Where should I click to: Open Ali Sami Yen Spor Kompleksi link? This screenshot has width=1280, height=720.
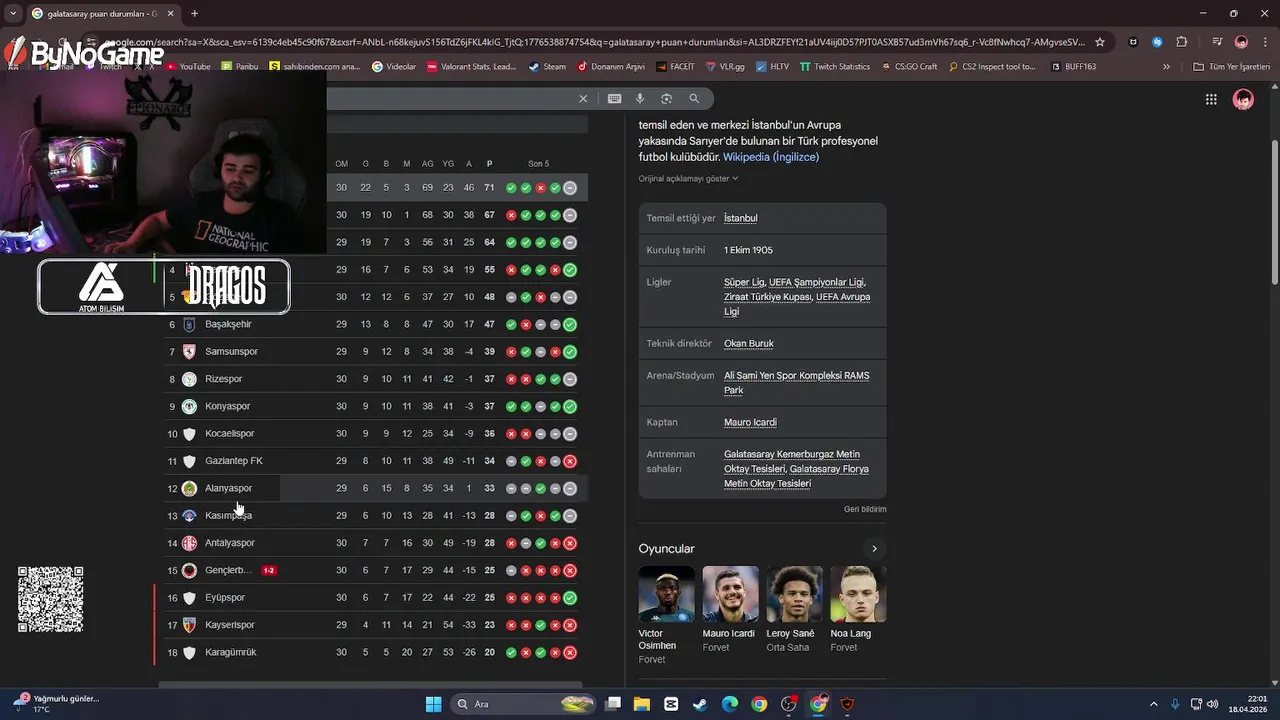[x=796, y=382]
